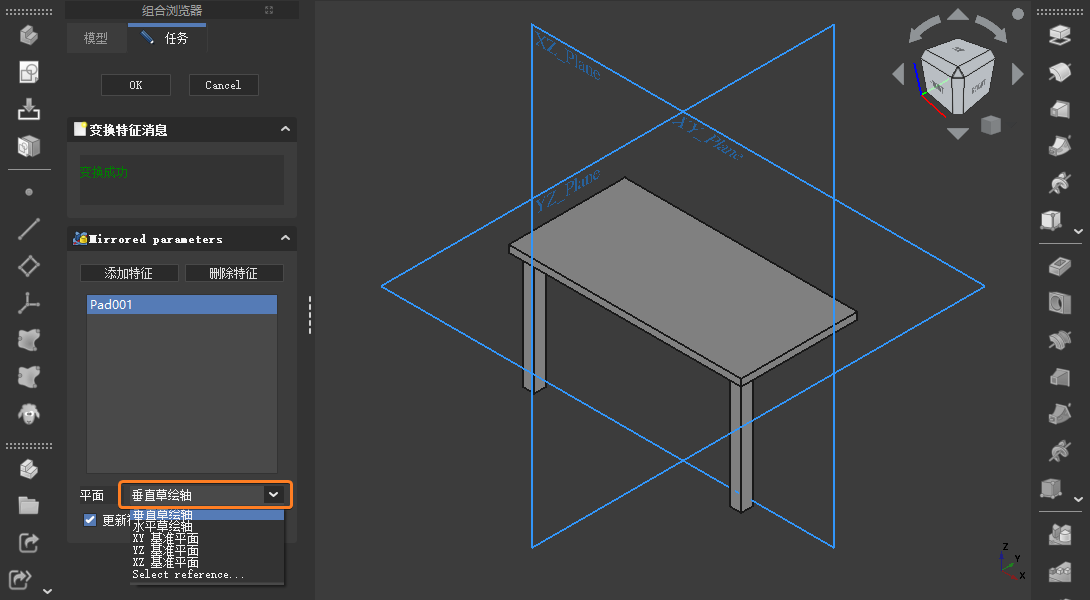Click the datum point tool icon
Screen dimensions: 1090x600
point(28,191)
